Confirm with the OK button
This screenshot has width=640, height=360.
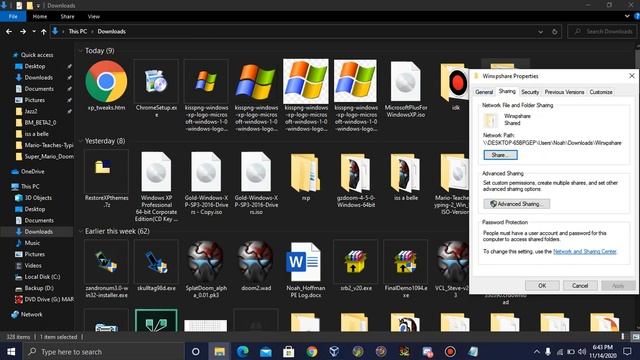coord(542,286)
